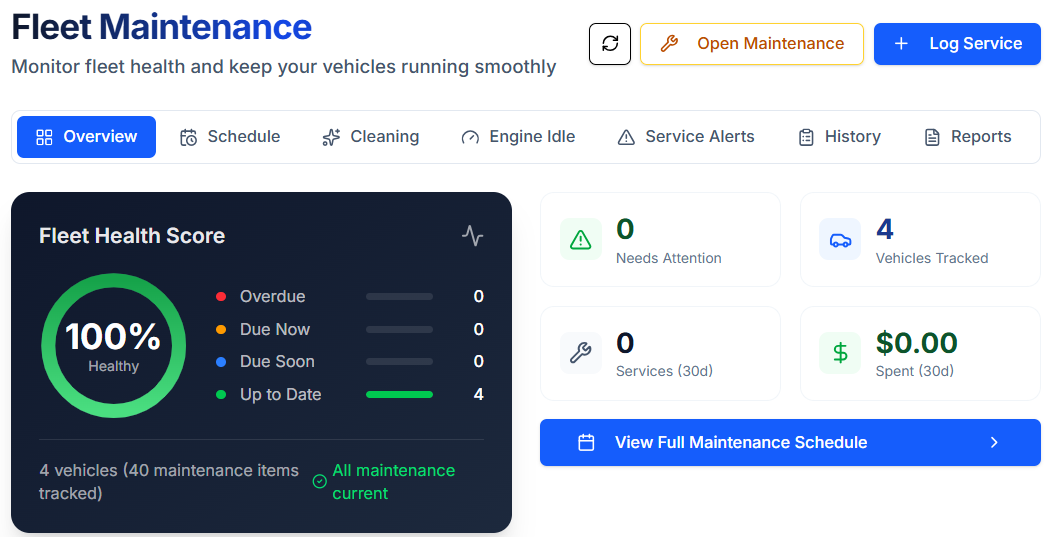Viewport: 1055px width, 537px height.
Task: Click the gauge icon on Engine Idle tab
Action: tap(470, 137)
